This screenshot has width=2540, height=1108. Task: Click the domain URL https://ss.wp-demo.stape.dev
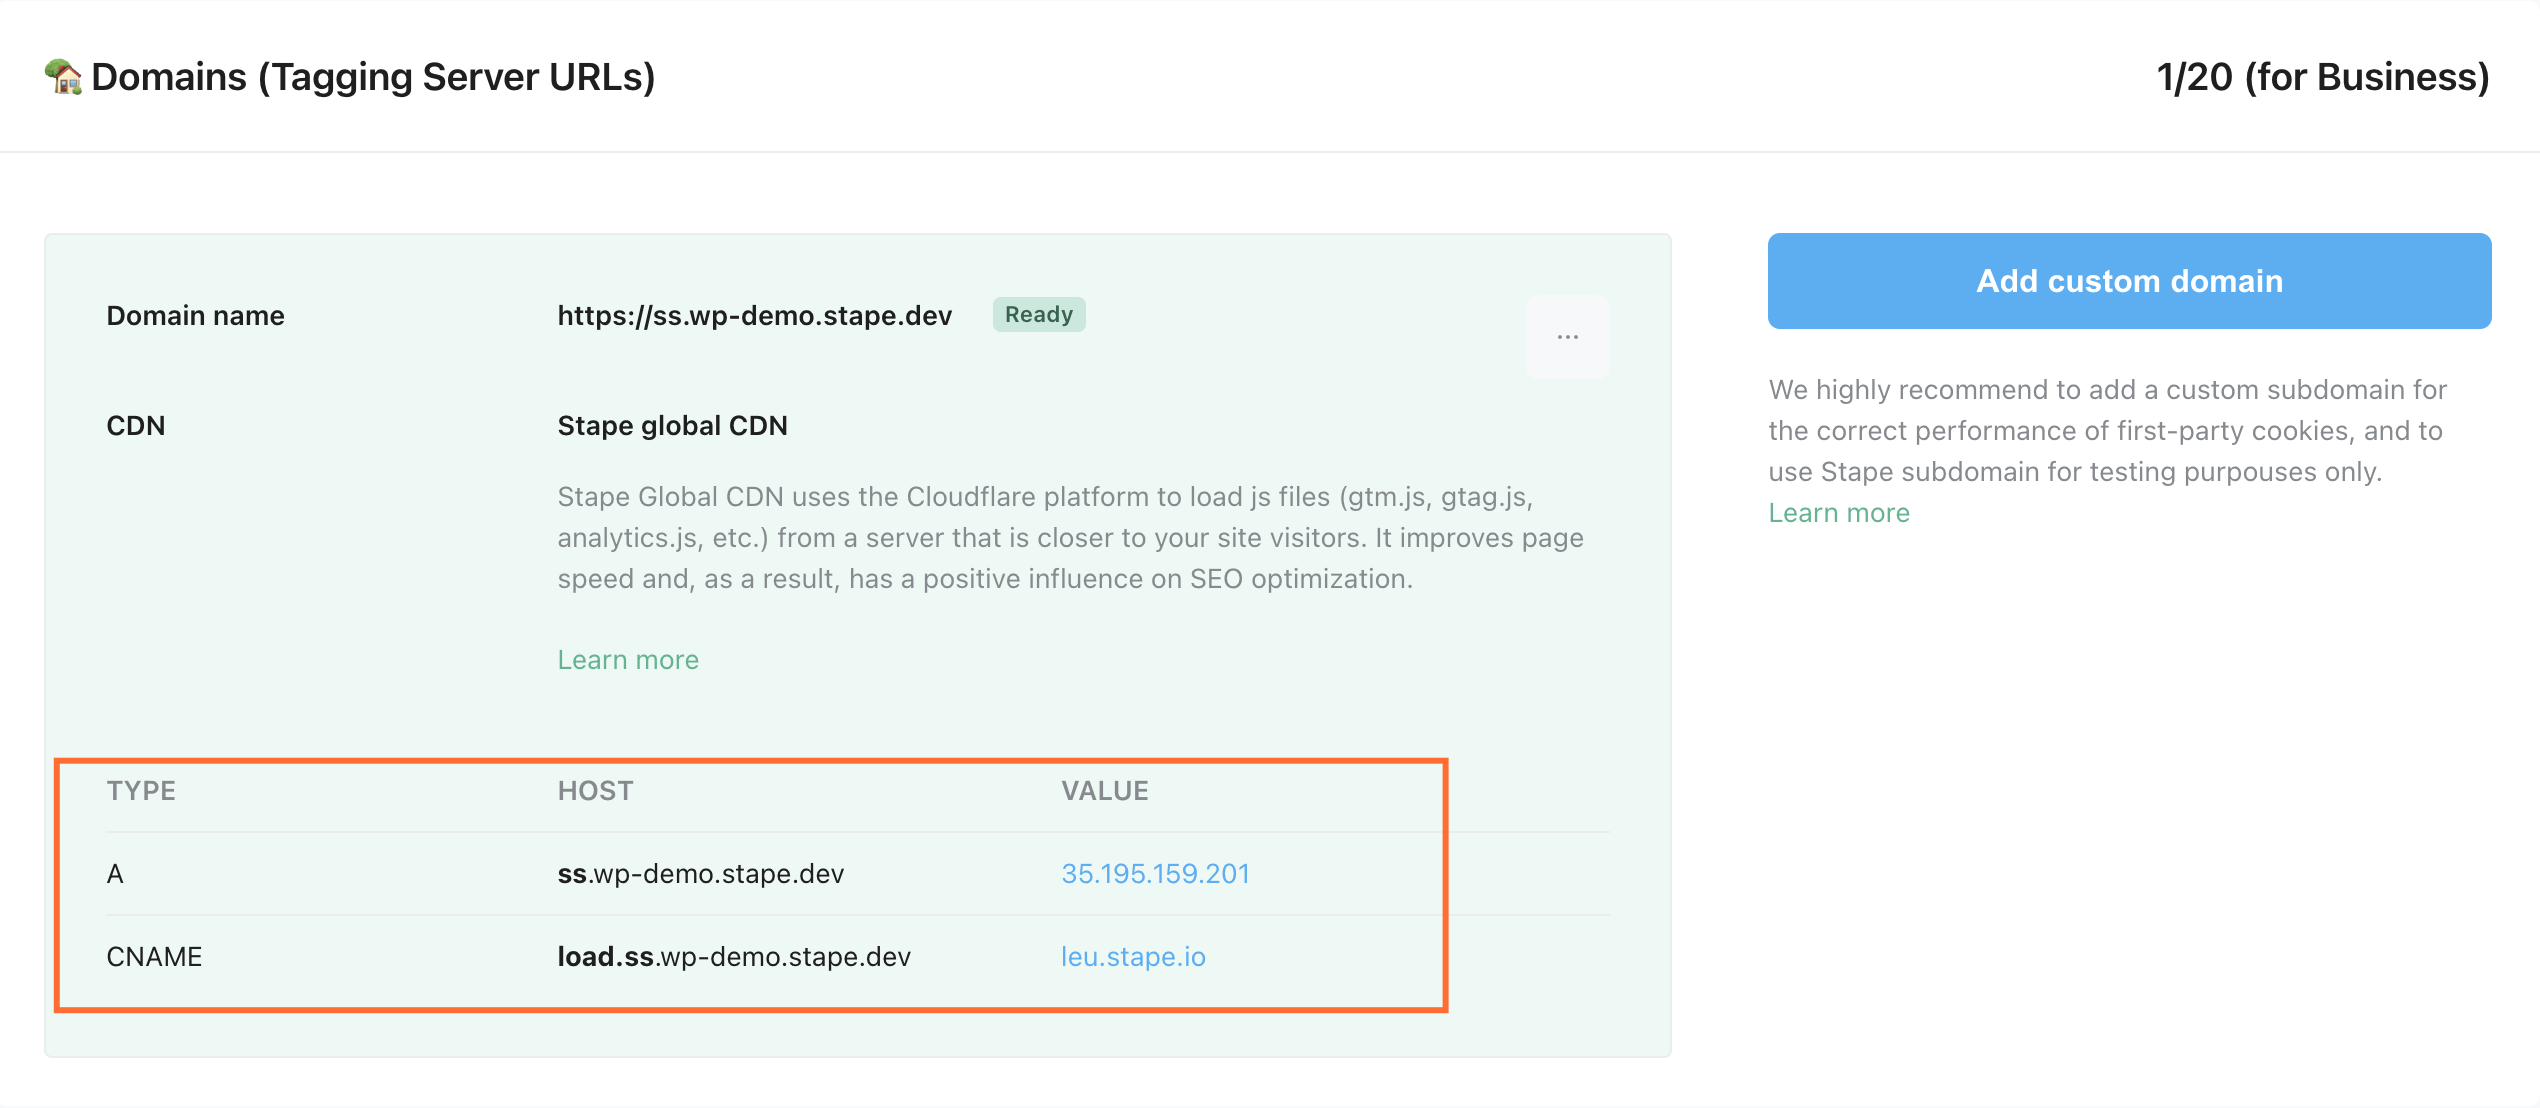click(755, 314)
